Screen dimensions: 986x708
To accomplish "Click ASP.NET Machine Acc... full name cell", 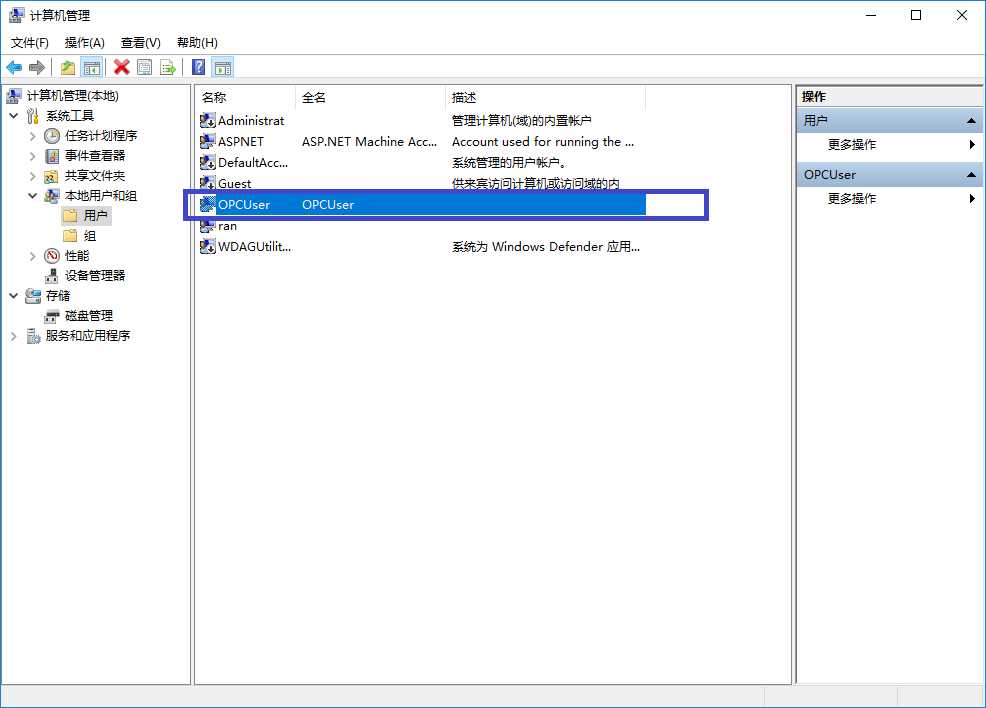I will pos(369,141).
